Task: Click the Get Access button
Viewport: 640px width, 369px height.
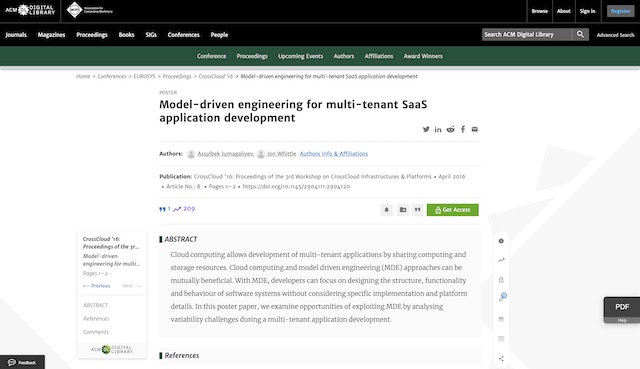Action: coord(453,210)
